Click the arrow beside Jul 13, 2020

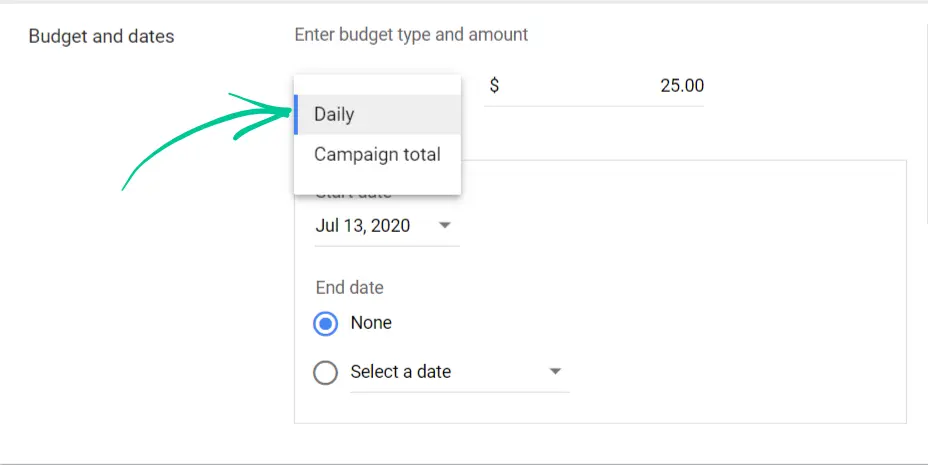pos(445,226)
